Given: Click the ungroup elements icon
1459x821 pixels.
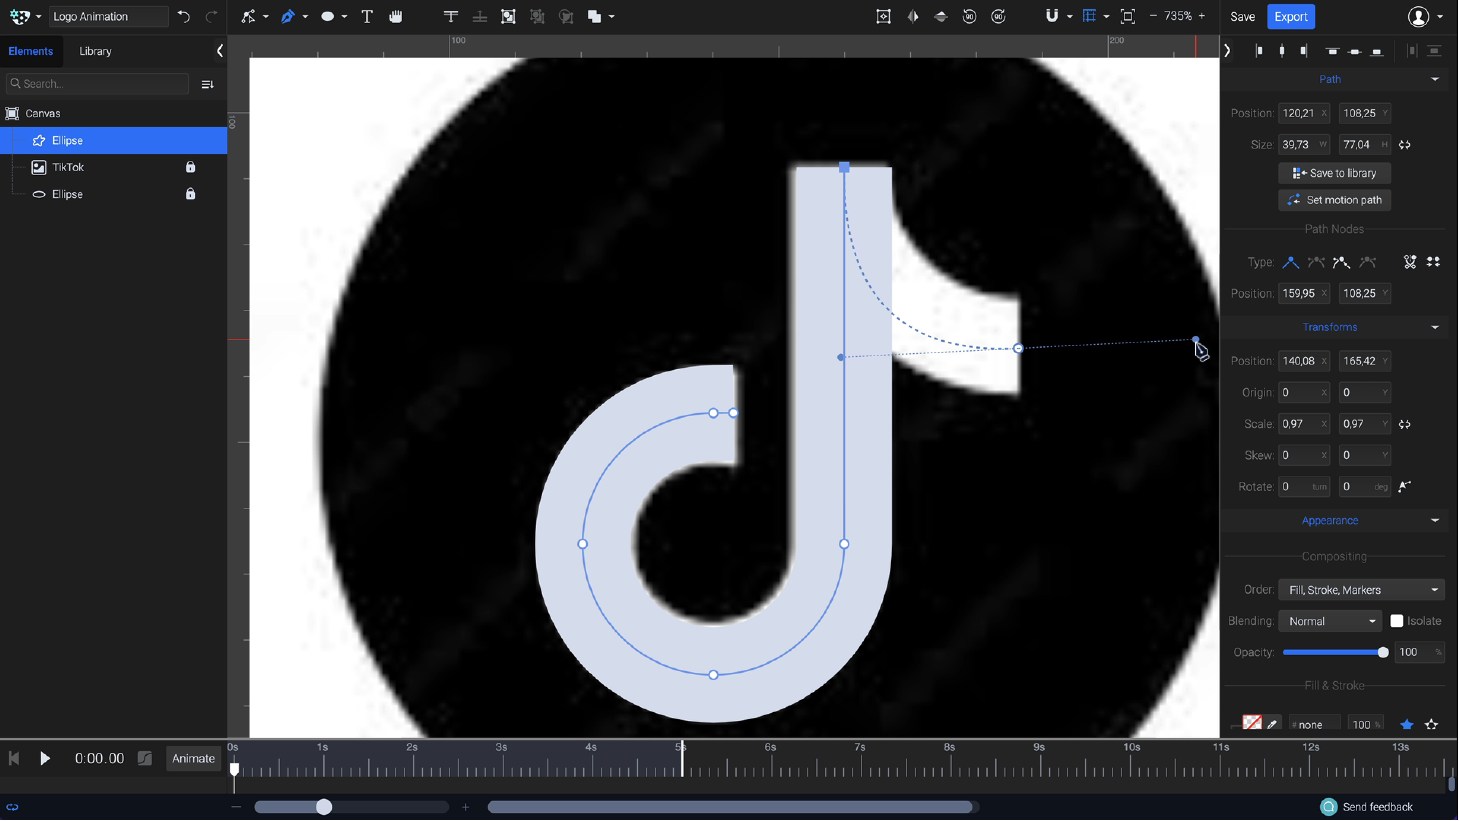Looking at the screenshot, I should coord(537,16).
